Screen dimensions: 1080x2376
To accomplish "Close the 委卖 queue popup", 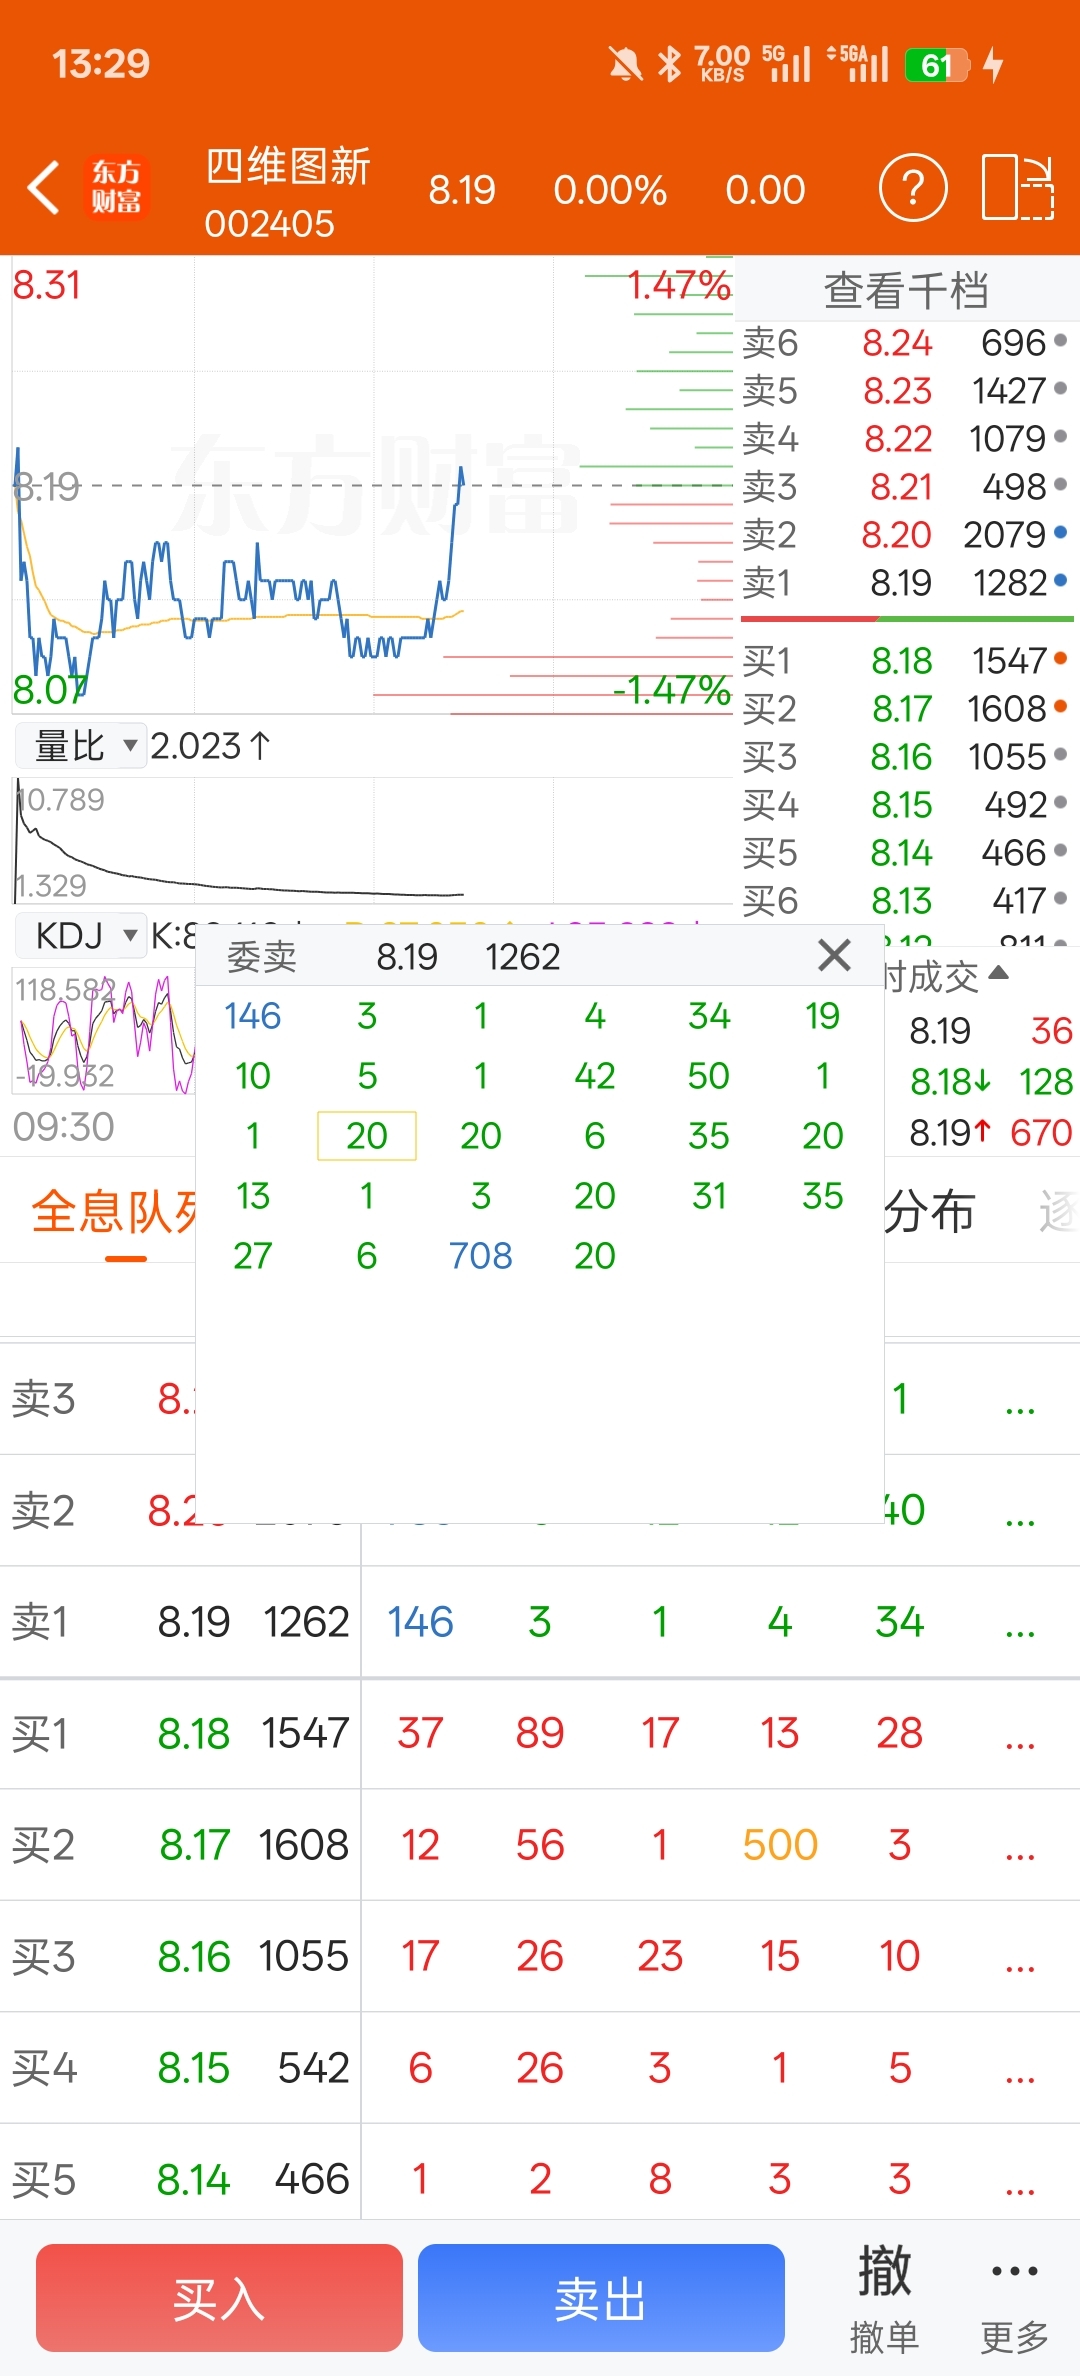I will tap(834, 955).
